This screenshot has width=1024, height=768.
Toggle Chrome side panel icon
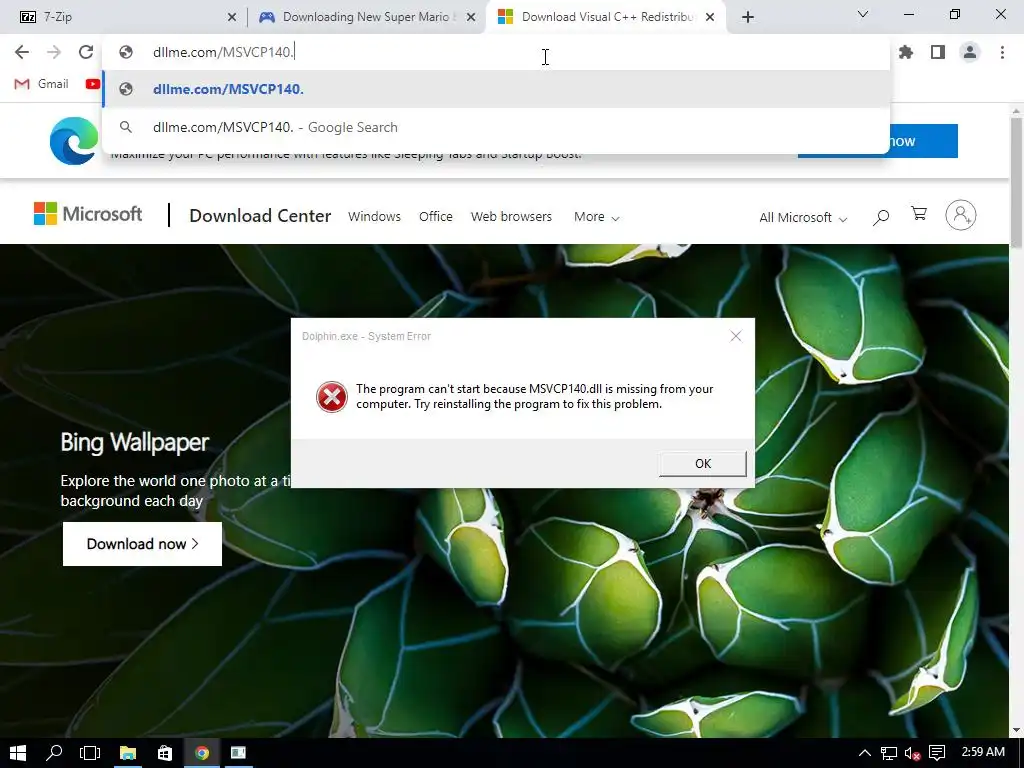pyautogui.click(x=938, y=52)
